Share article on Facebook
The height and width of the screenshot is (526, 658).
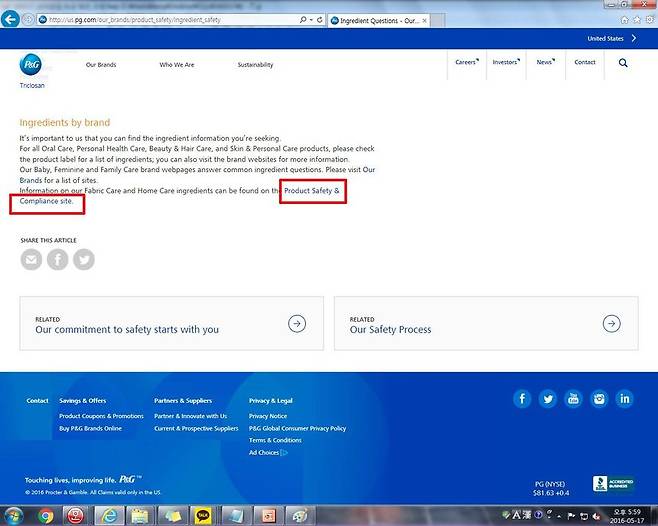(x=58, y=260)
